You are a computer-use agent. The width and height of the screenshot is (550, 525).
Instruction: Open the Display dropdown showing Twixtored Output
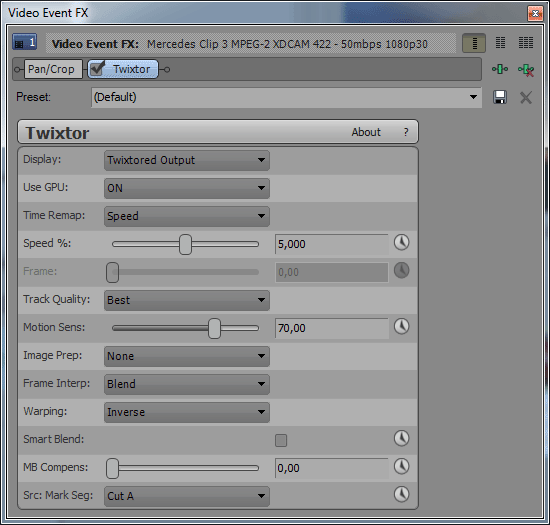[187, 160]
